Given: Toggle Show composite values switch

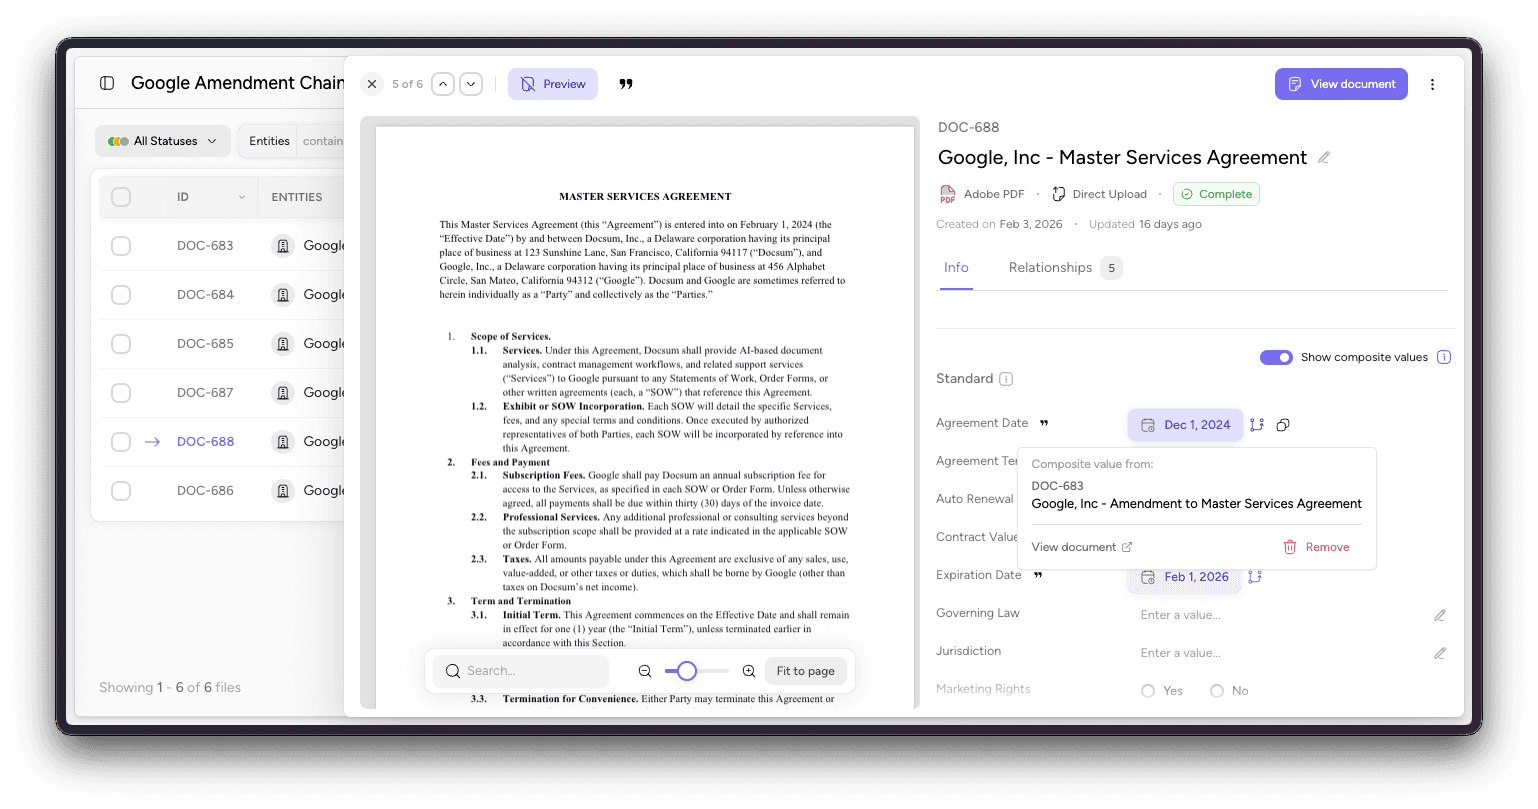Looking at the screenshot, I should (1276, 357).
